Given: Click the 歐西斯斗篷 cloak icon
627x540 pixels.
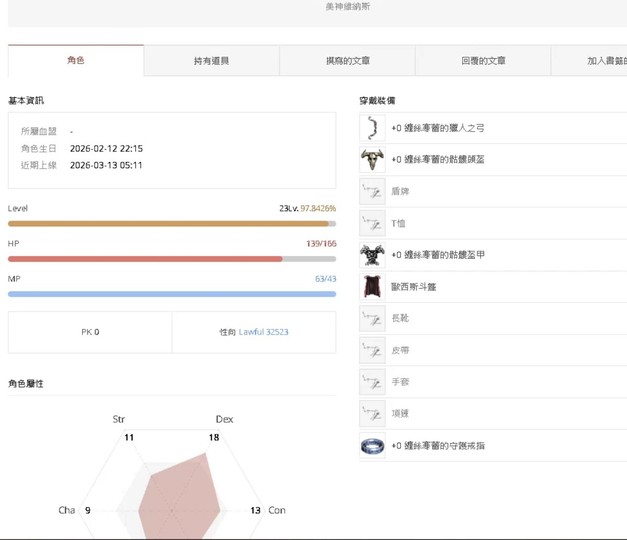Looking at the screenshot, I should 372,287.
